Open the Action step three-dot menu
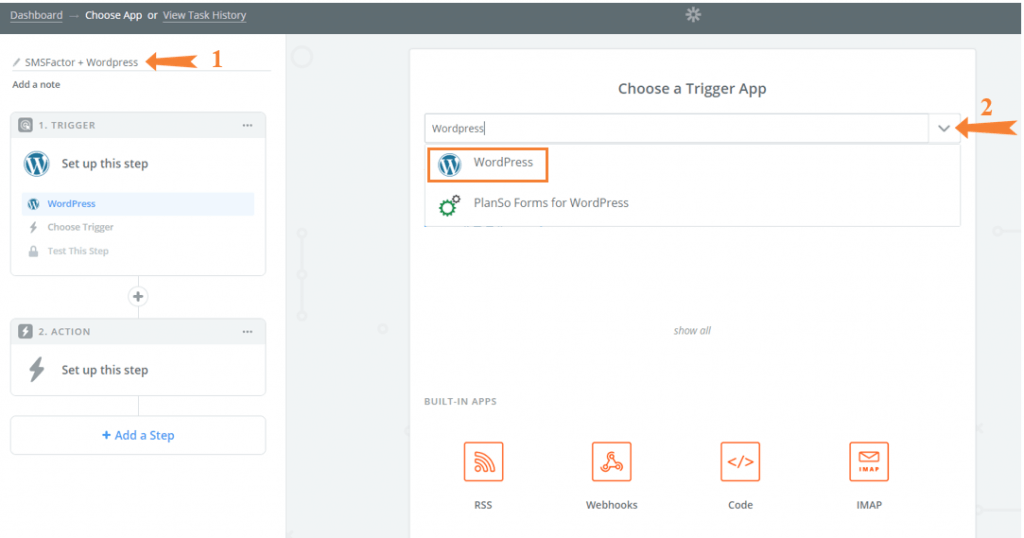This screenshot has width=1024, height=538. [248, 332]
